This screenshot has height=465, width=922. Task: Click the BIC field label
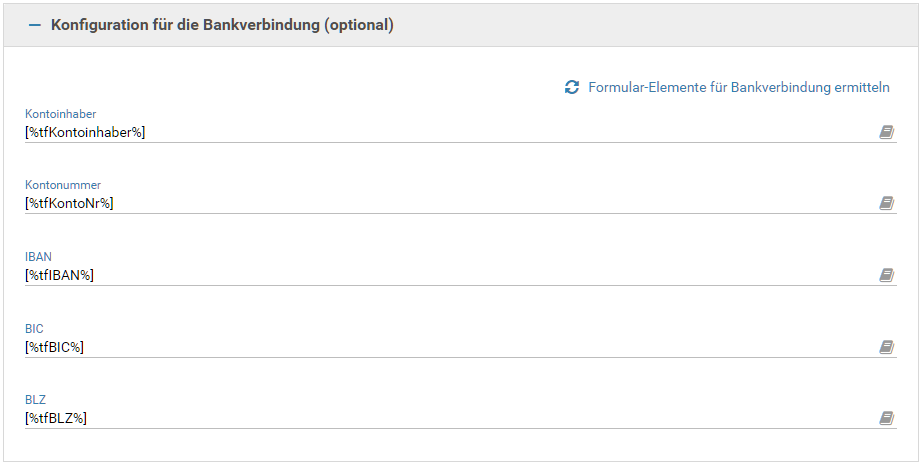pyautogui.click(x=35, y=328)
